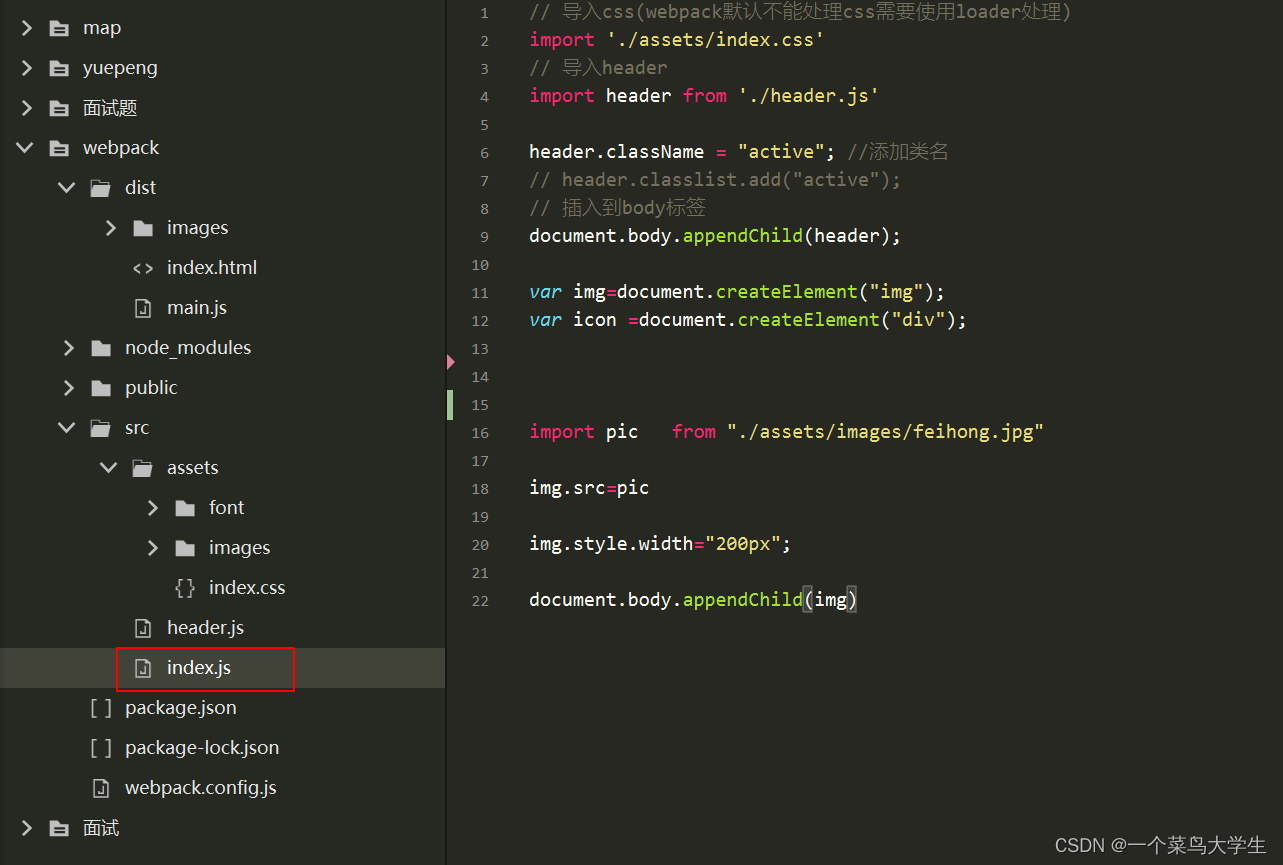Click the webpack.config.js file icon
This screenshot has width=1283, height=865.
(x=101, y=788)
